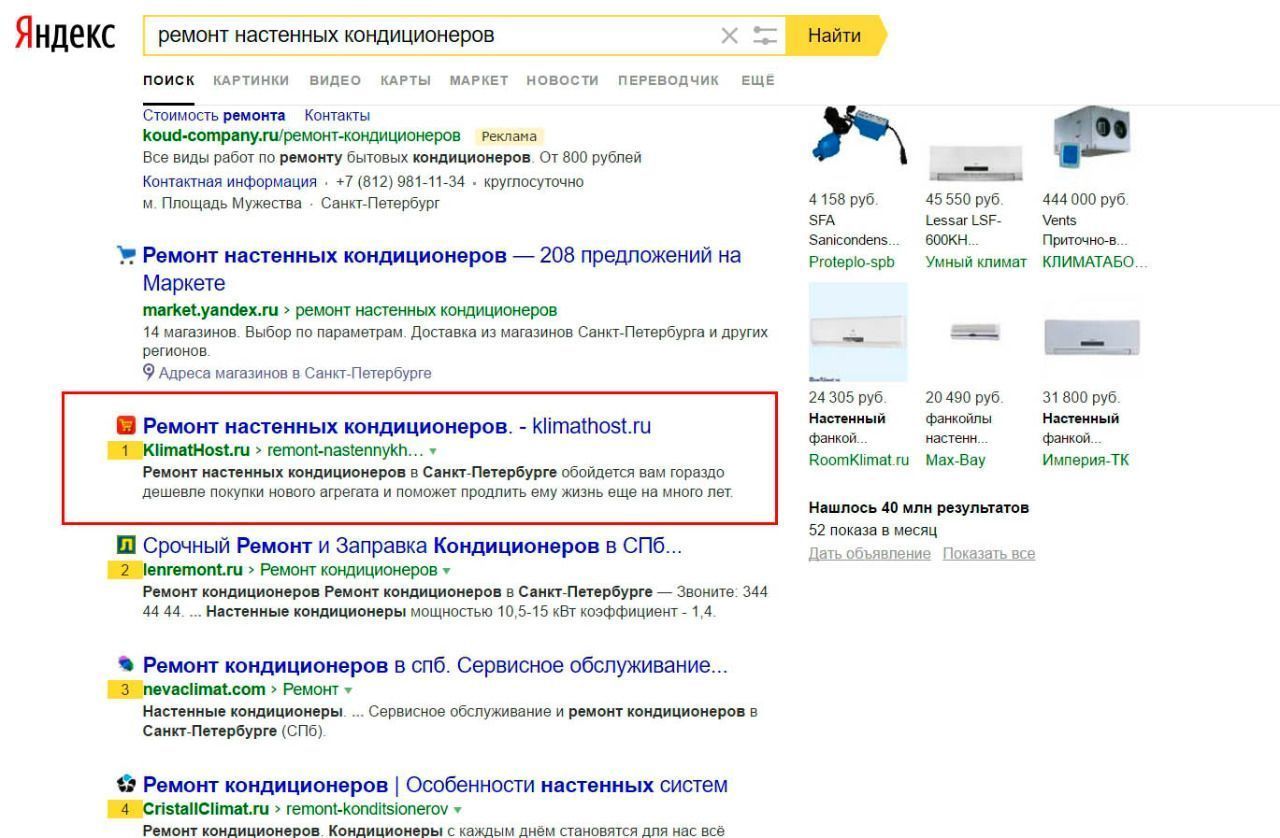1280x838 pixels.
Task: Click CristallClimat.ru favicon icon
Action: pos(125,785)
